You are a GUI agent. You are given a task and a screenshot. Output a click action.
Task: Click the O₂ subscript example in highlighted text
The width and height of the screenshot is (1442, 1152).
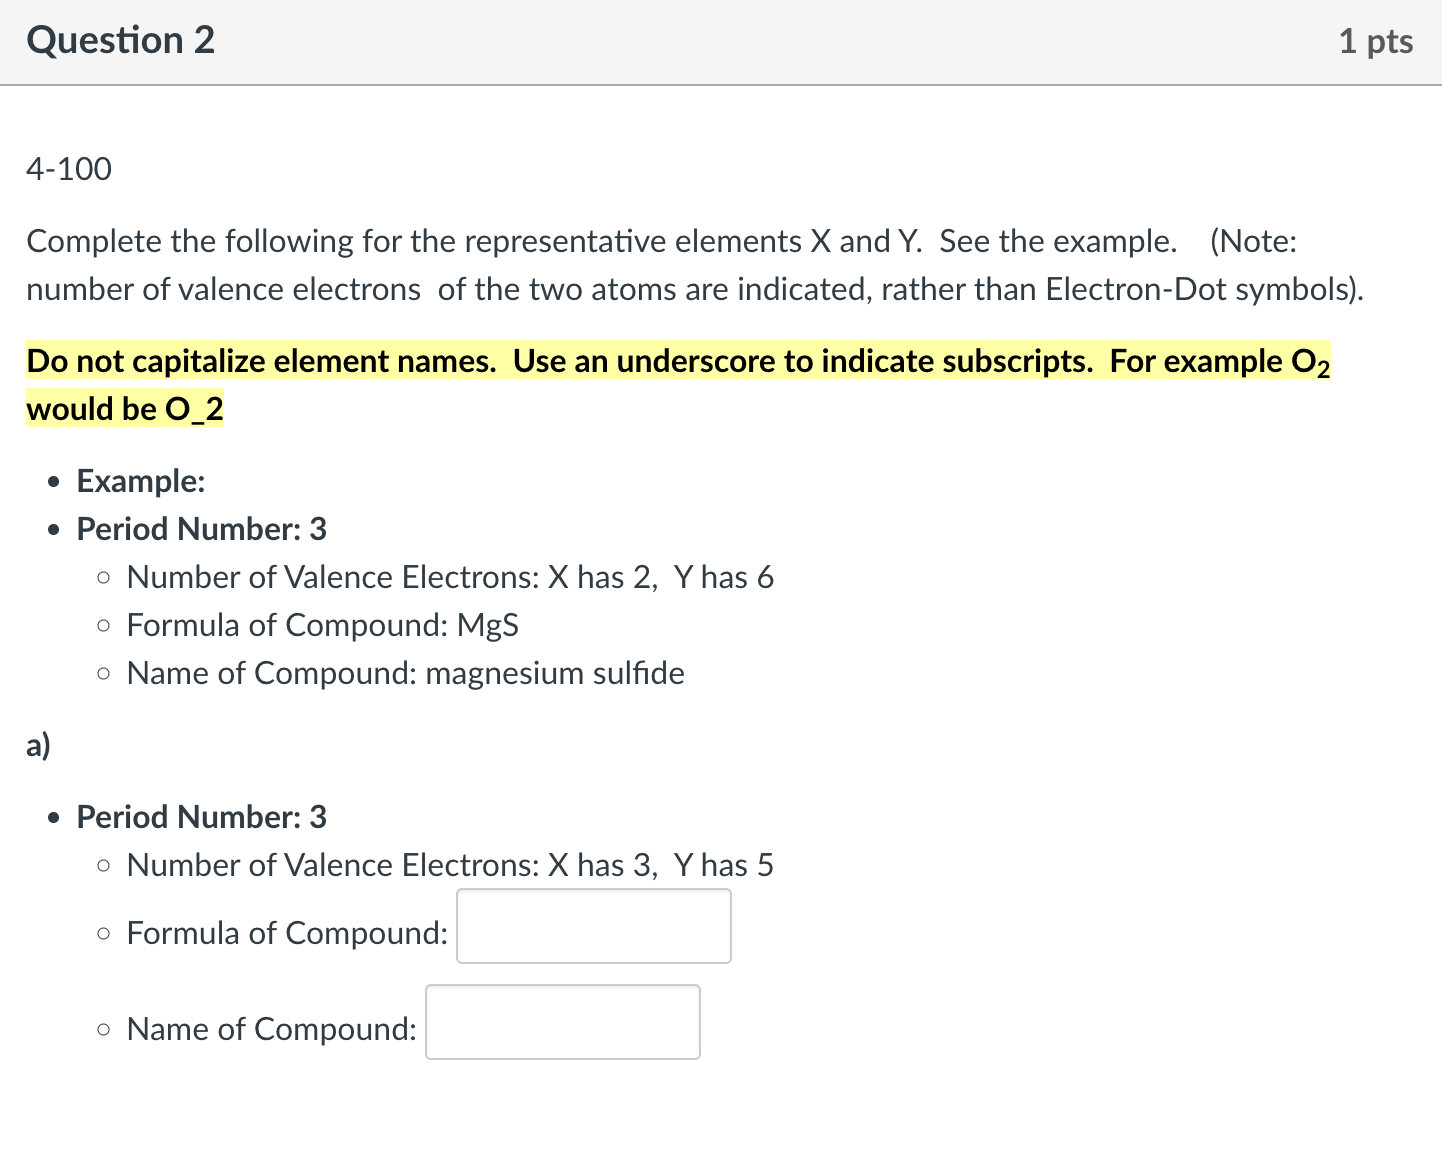pyautogui.click(x=1311, y=362)
